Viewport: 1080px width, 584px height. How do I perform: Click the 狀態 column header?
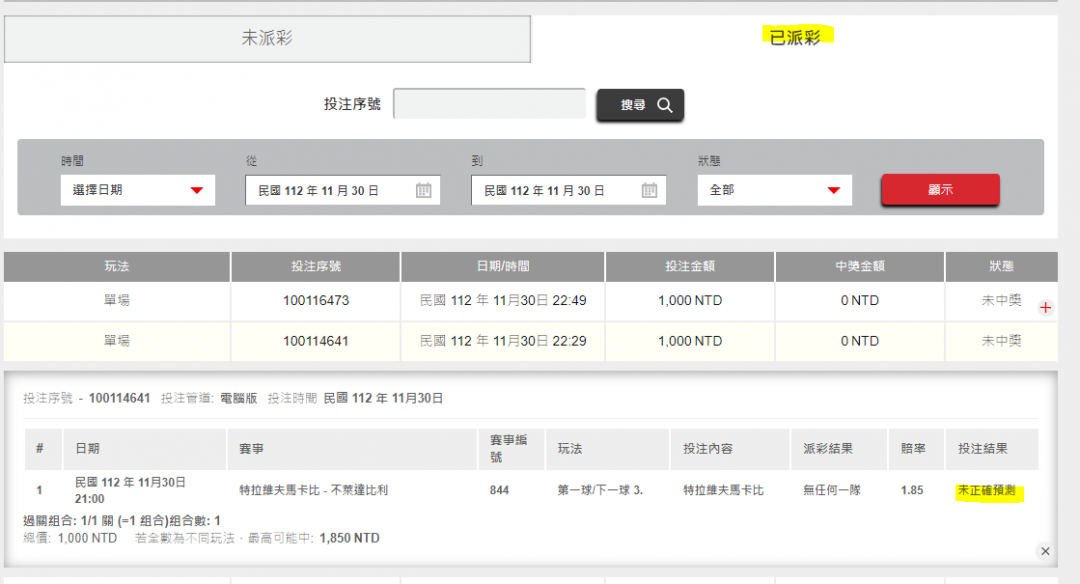point(1001,267)
